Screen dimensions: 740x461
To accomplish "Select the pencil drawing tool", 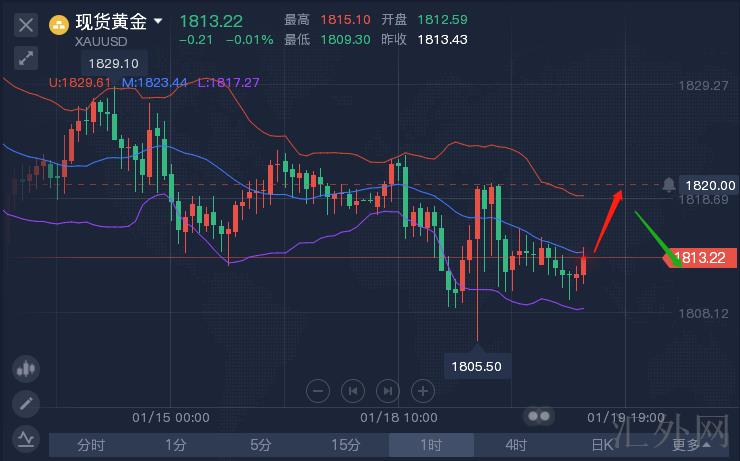I will click(26, 404).
